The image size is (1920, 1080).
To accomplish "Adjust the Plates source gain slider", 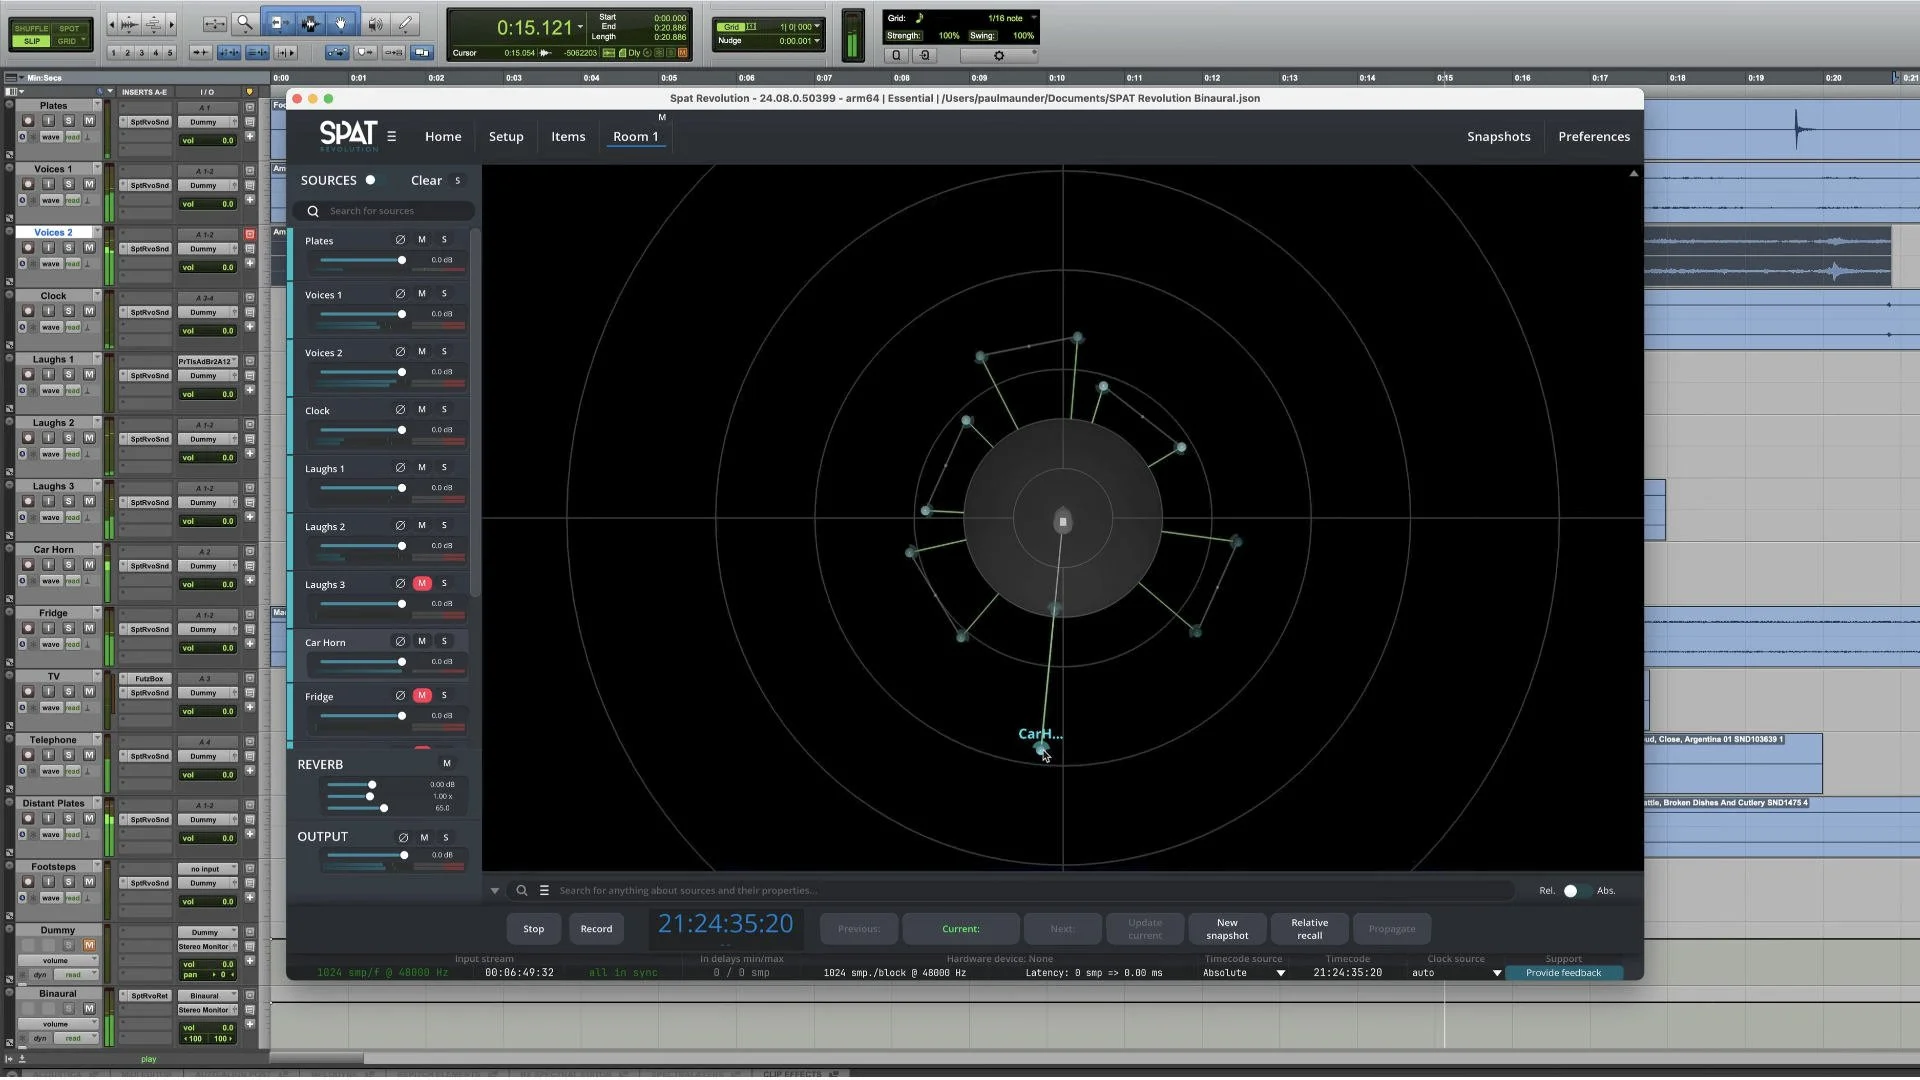I will [x=402, y=260].
